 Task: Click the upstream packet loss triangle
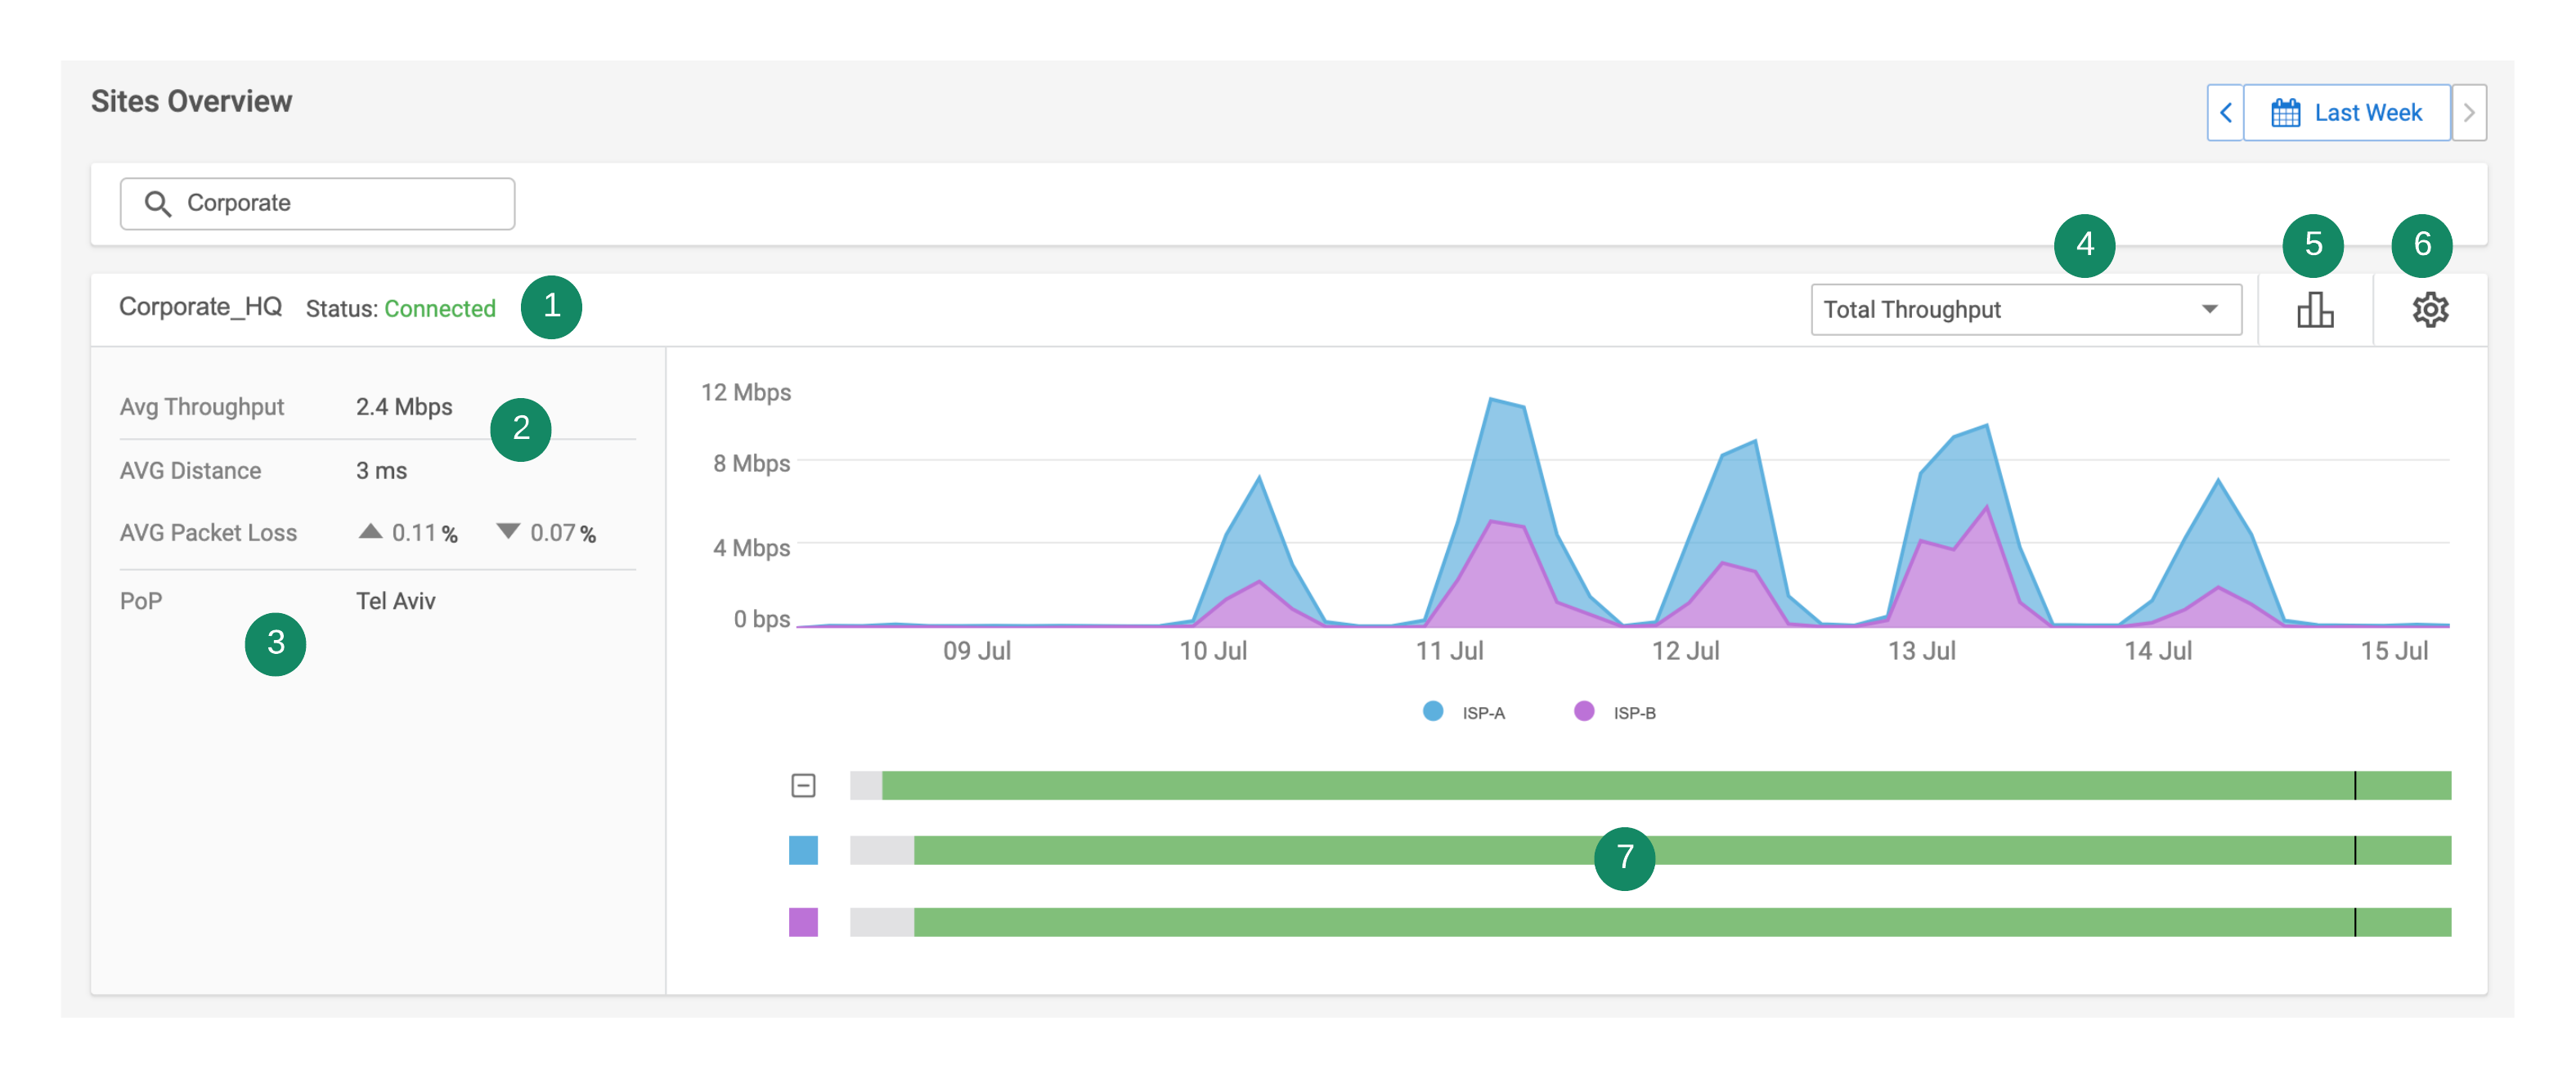pyautogui.click(x=370, y=532)
